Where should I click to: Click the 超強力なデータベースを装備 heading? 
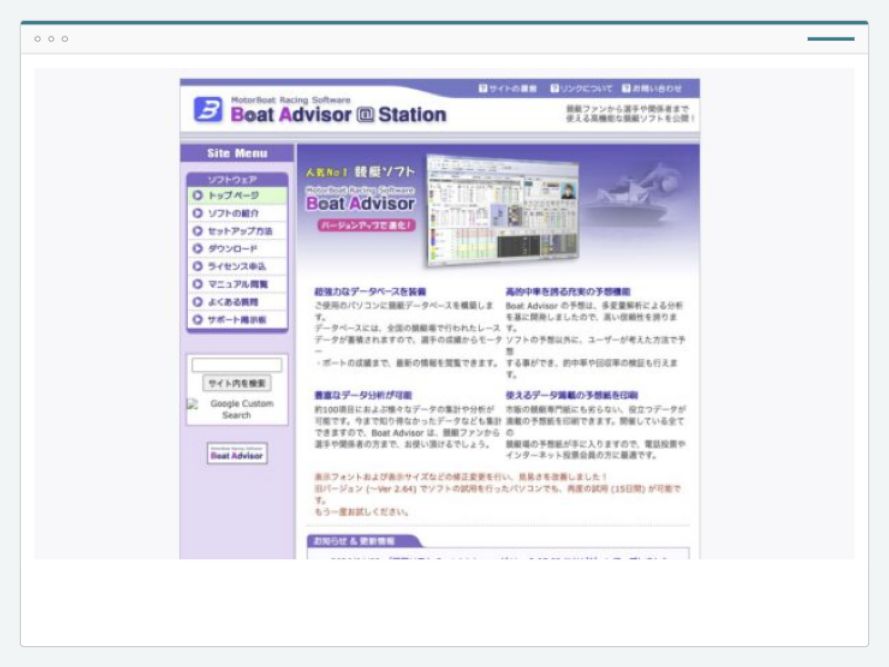370,292
